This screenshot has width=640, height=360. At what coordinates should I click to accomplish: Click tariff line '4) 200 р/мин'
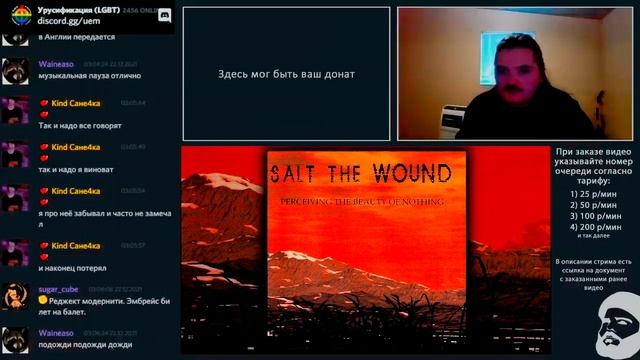click(x=596, y=227)
